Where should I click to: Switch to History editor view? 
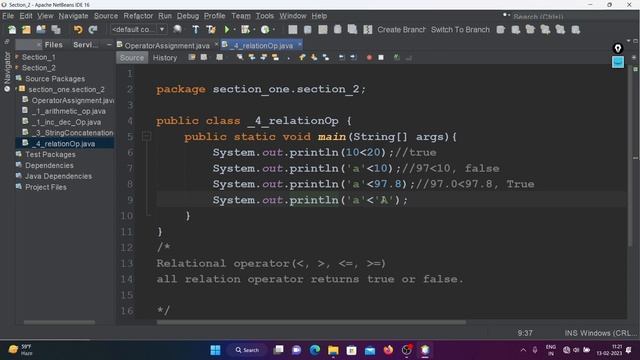(x=165, y=58)
